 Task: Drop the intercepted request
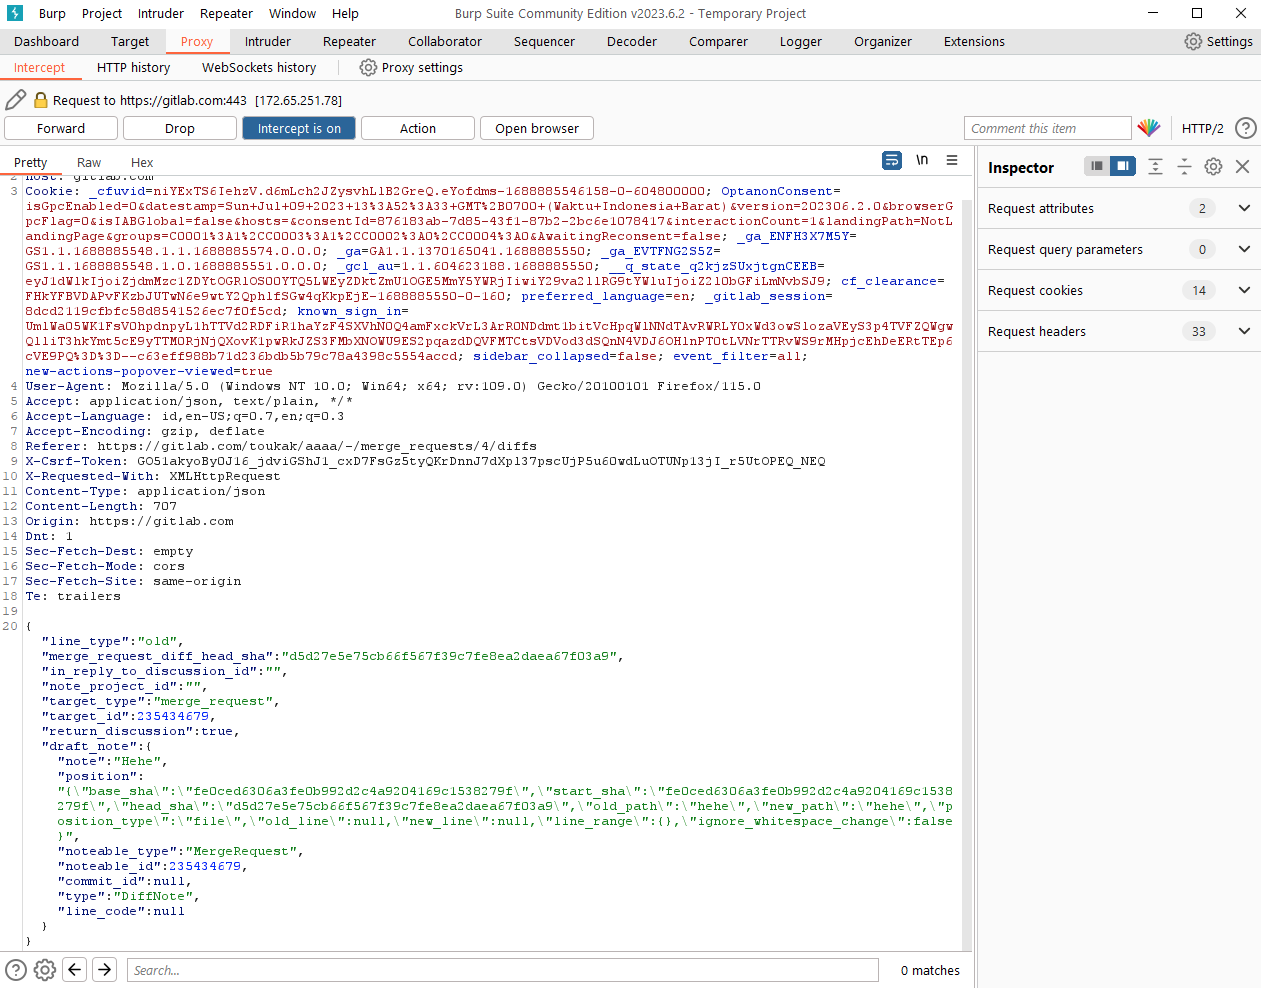pyautogui.click(x=180, y=128)
